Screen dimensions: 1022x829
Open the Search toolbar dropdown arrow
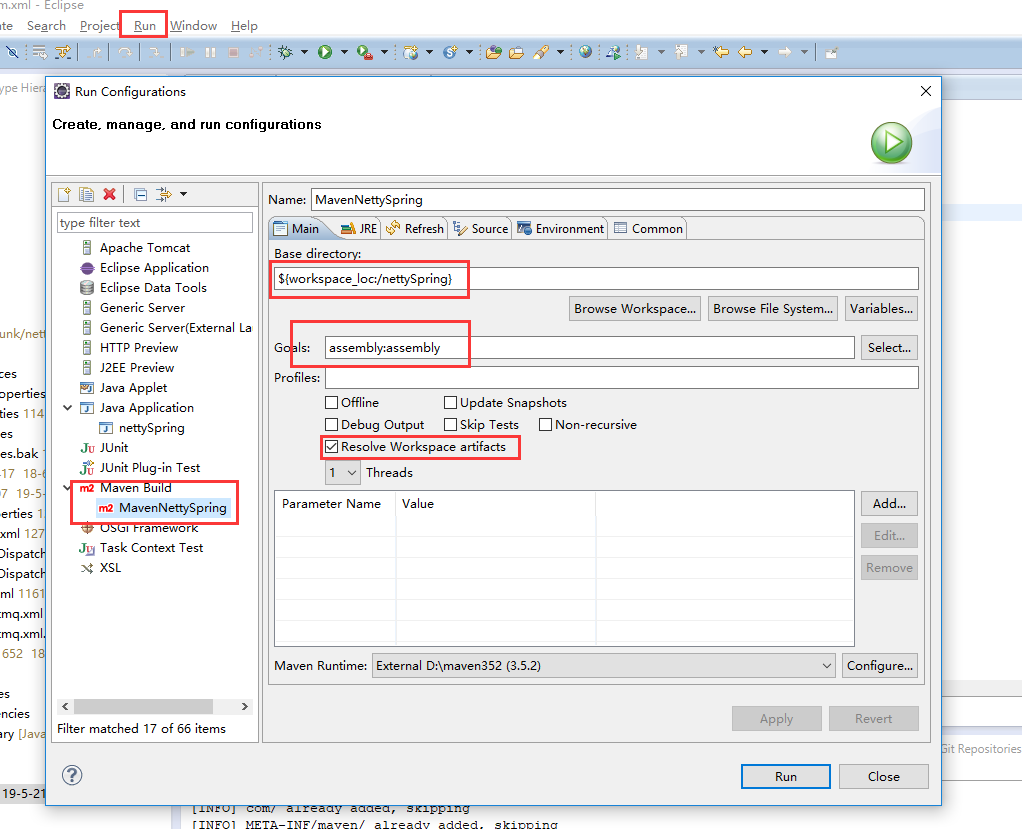[560, 52]
